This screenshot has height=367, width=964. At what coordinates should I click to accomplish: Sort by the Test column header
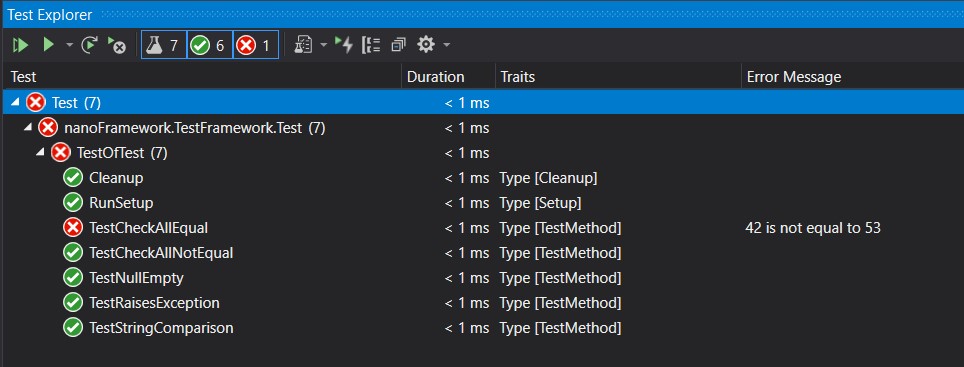[x=202, y=77]
